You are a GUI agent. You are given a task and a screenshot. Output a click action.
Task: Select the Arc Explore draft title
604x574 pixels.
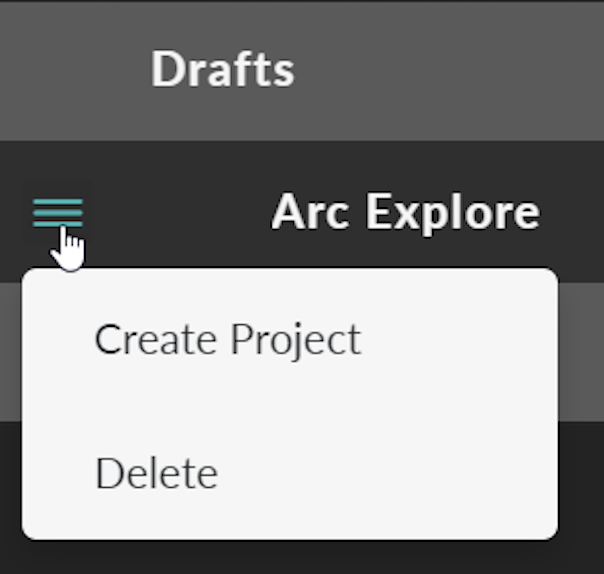[x=406, y=212]
